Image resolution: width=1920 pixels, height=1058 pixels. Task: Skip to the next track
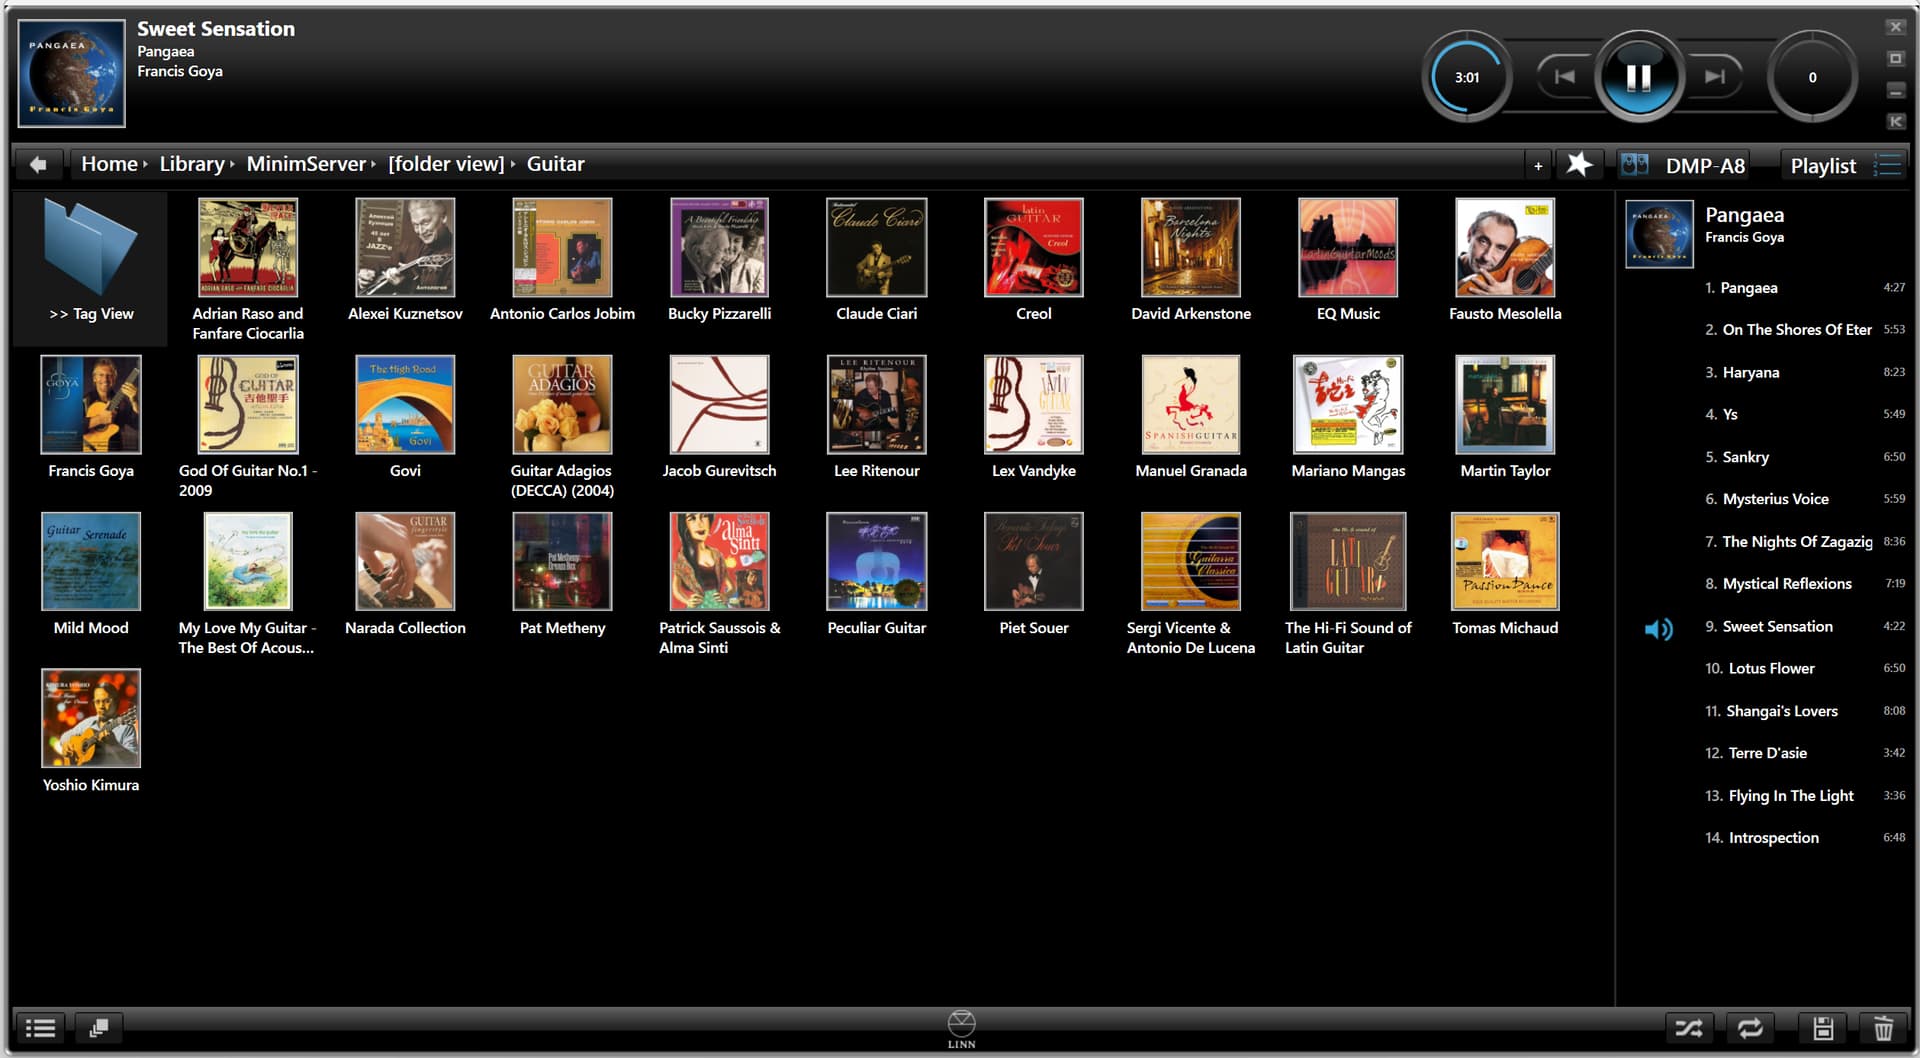pos(1714,77)
